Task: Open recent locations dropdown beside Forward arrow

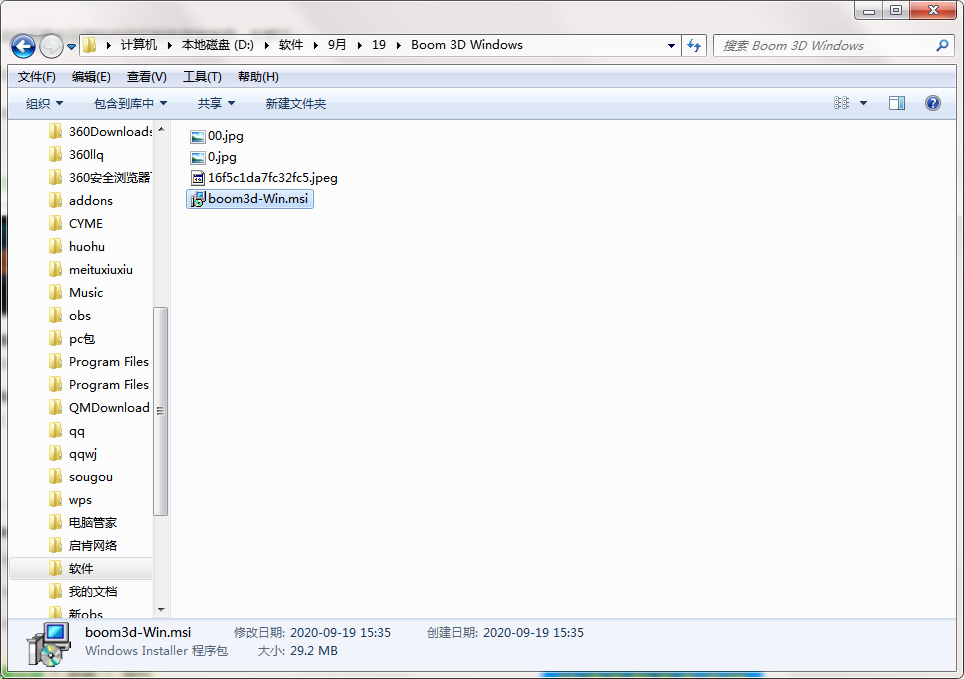Action: [71, 47]
